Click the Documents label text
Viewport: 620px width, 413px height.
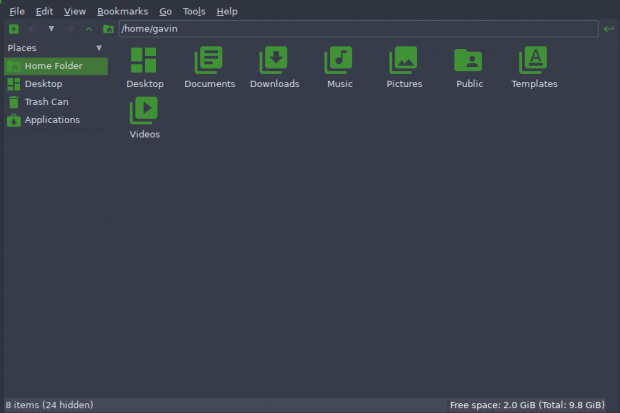pos(210,84)
